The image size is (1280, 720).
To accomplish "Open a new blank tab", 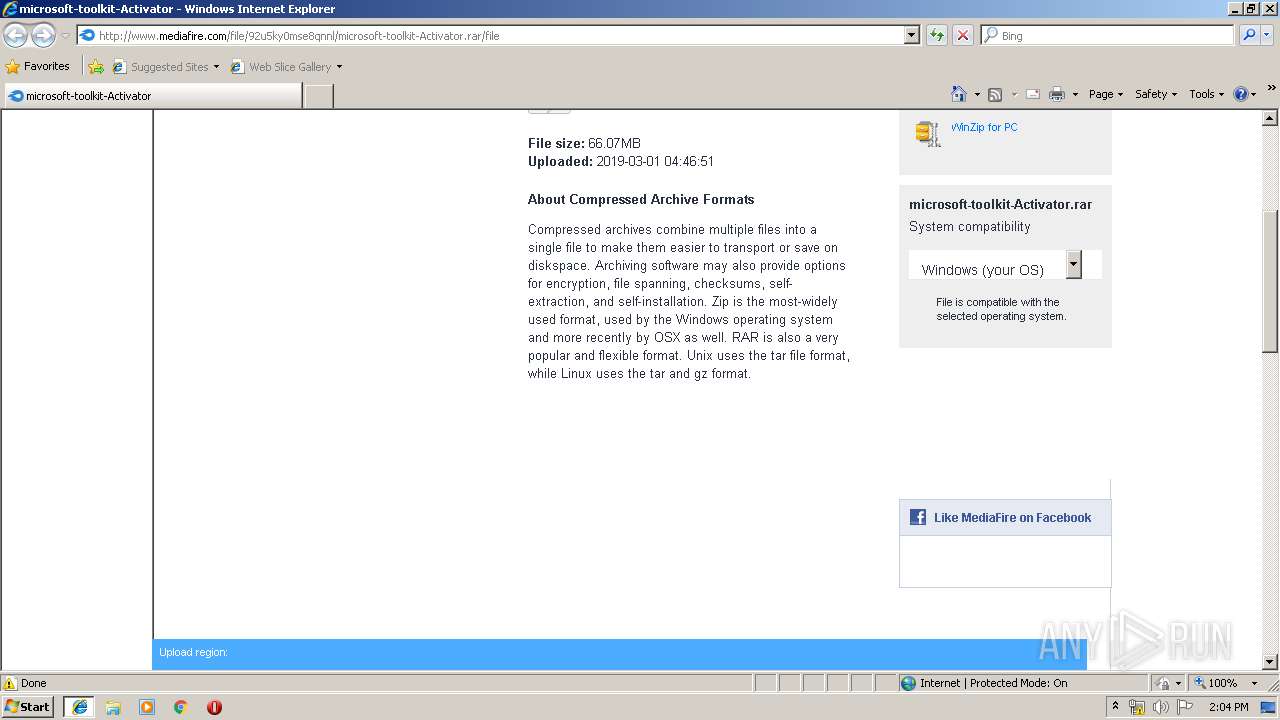I will (x=318, y=96).
